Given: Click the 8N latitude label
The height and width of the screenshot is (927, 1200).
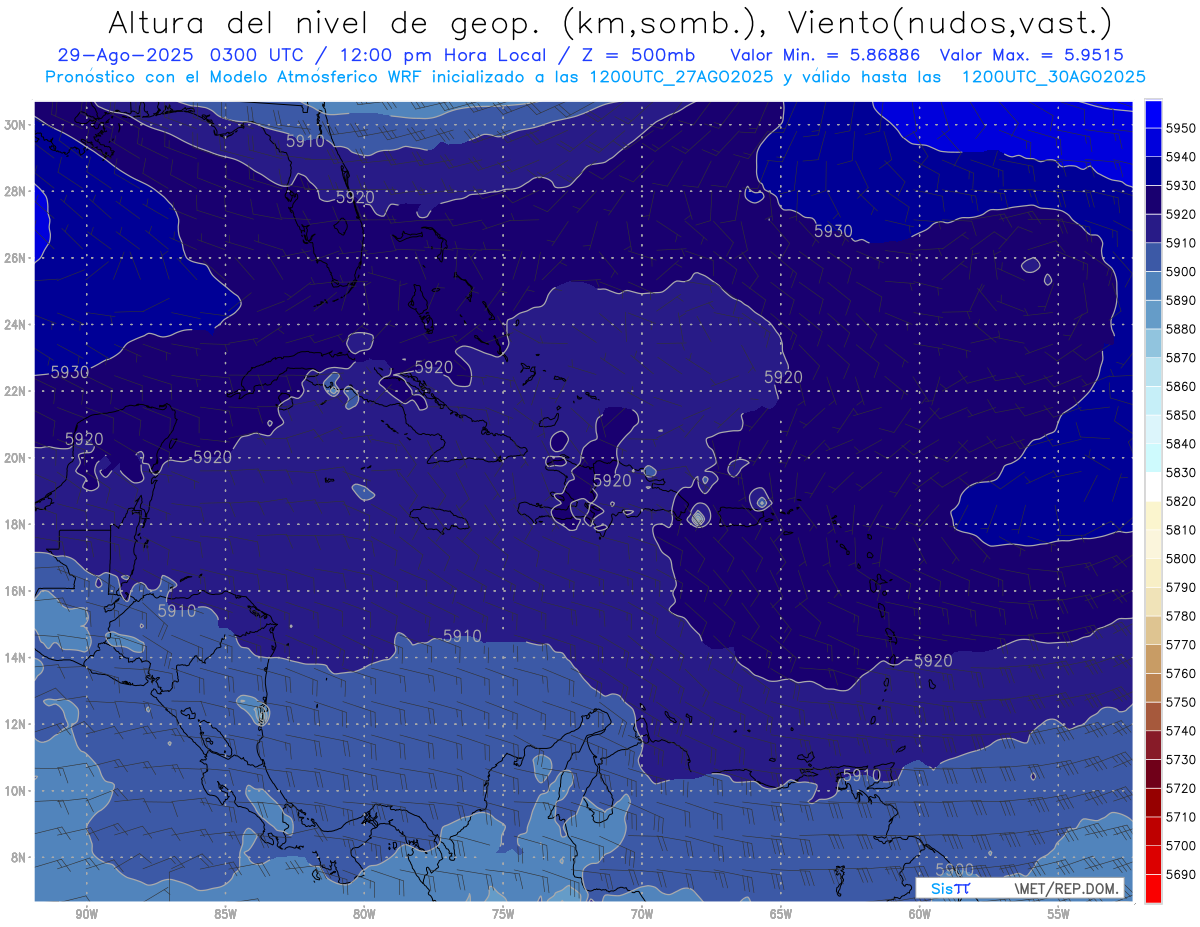Looking at the screenshot, I should coord(17,857).
